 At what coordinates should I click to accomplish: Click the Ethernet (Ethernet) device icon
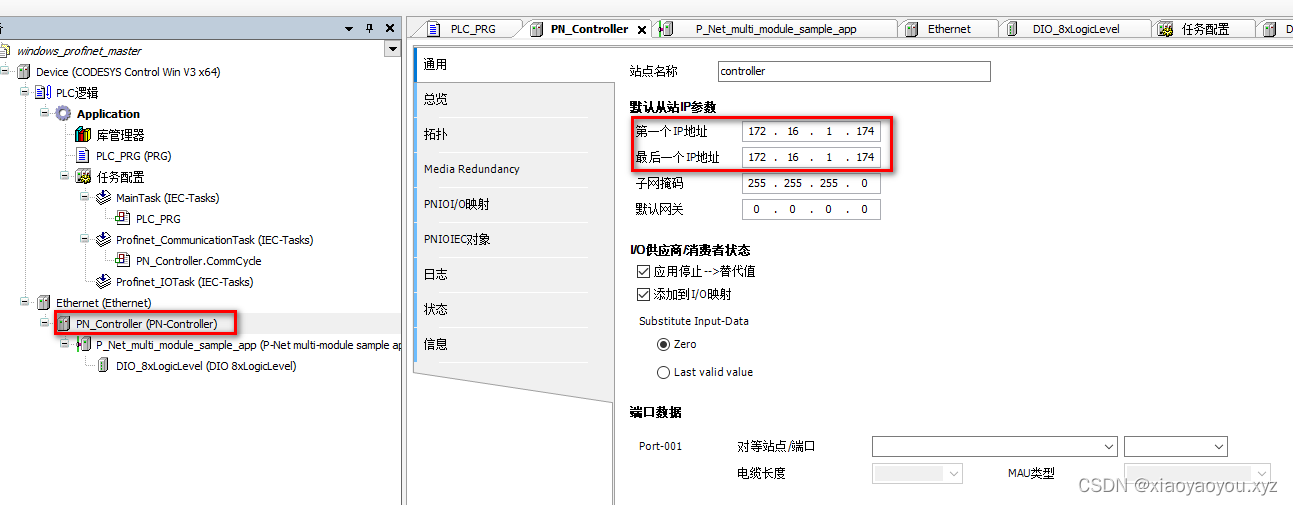44,303
